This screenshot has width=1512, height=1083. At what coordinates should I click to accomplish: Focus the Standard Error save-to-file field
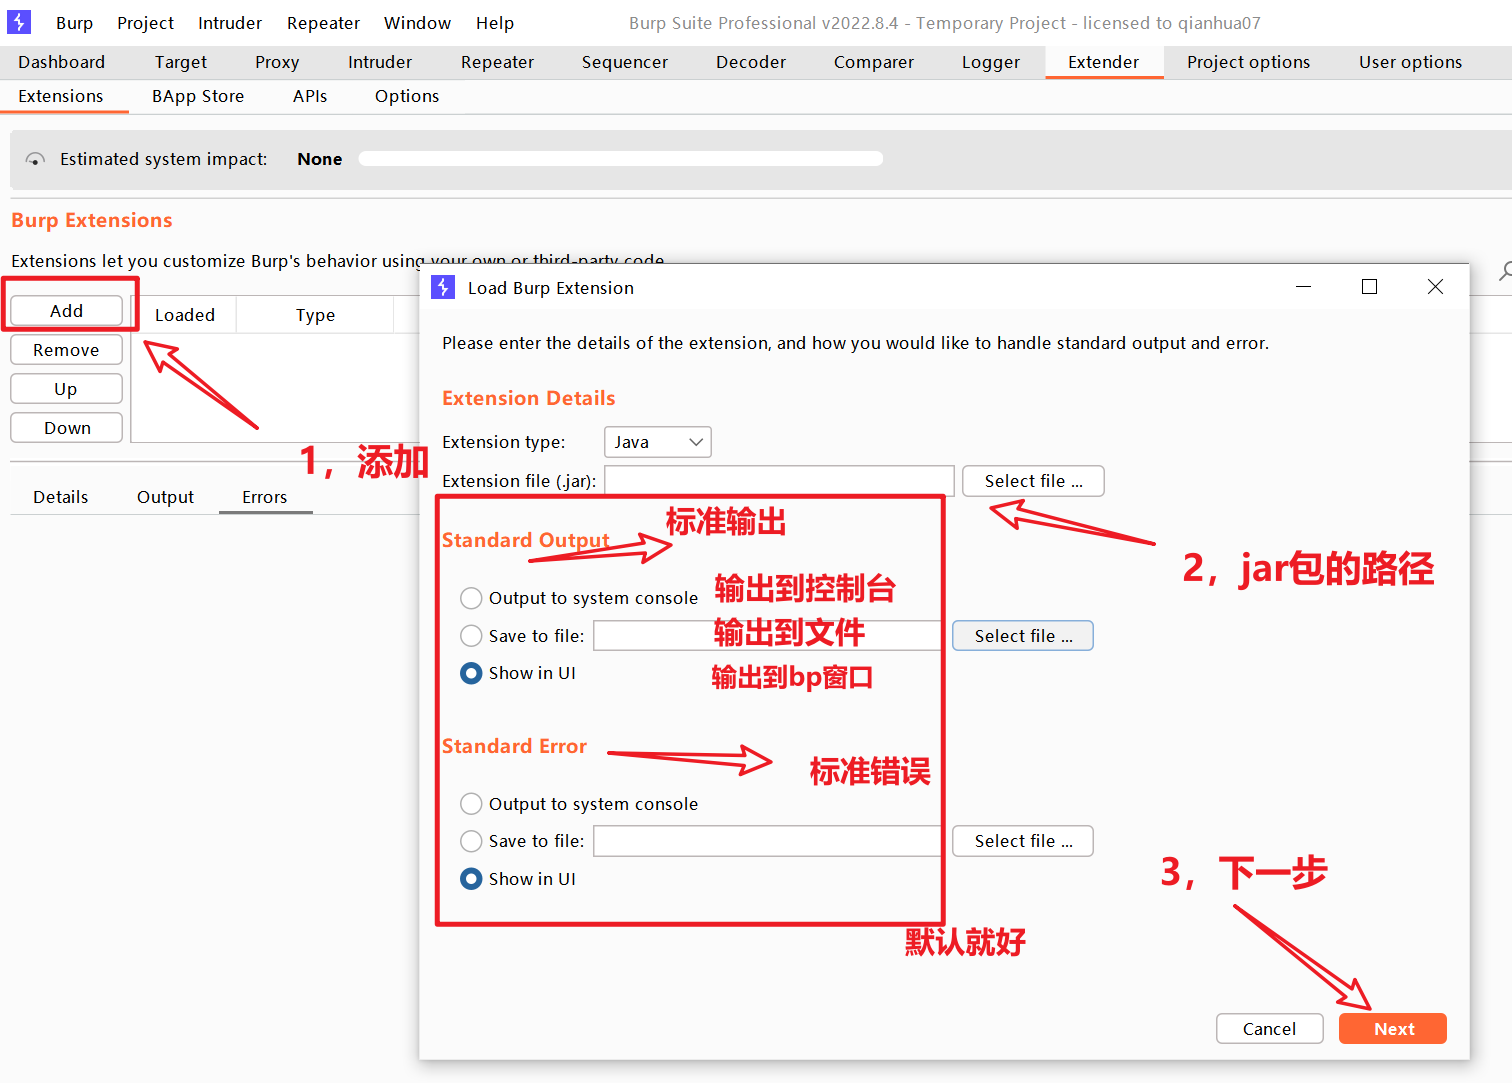[767, 841]
